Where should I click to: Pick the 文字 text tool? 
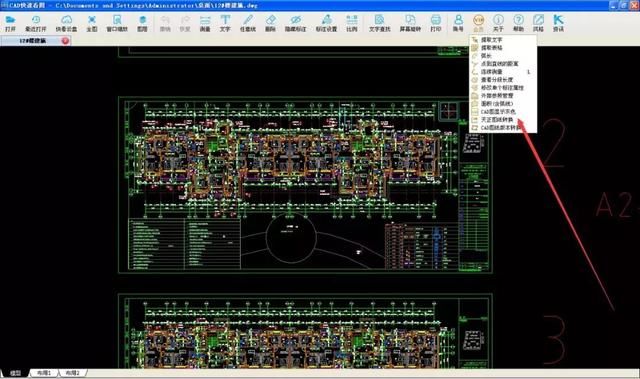point(225,23)
